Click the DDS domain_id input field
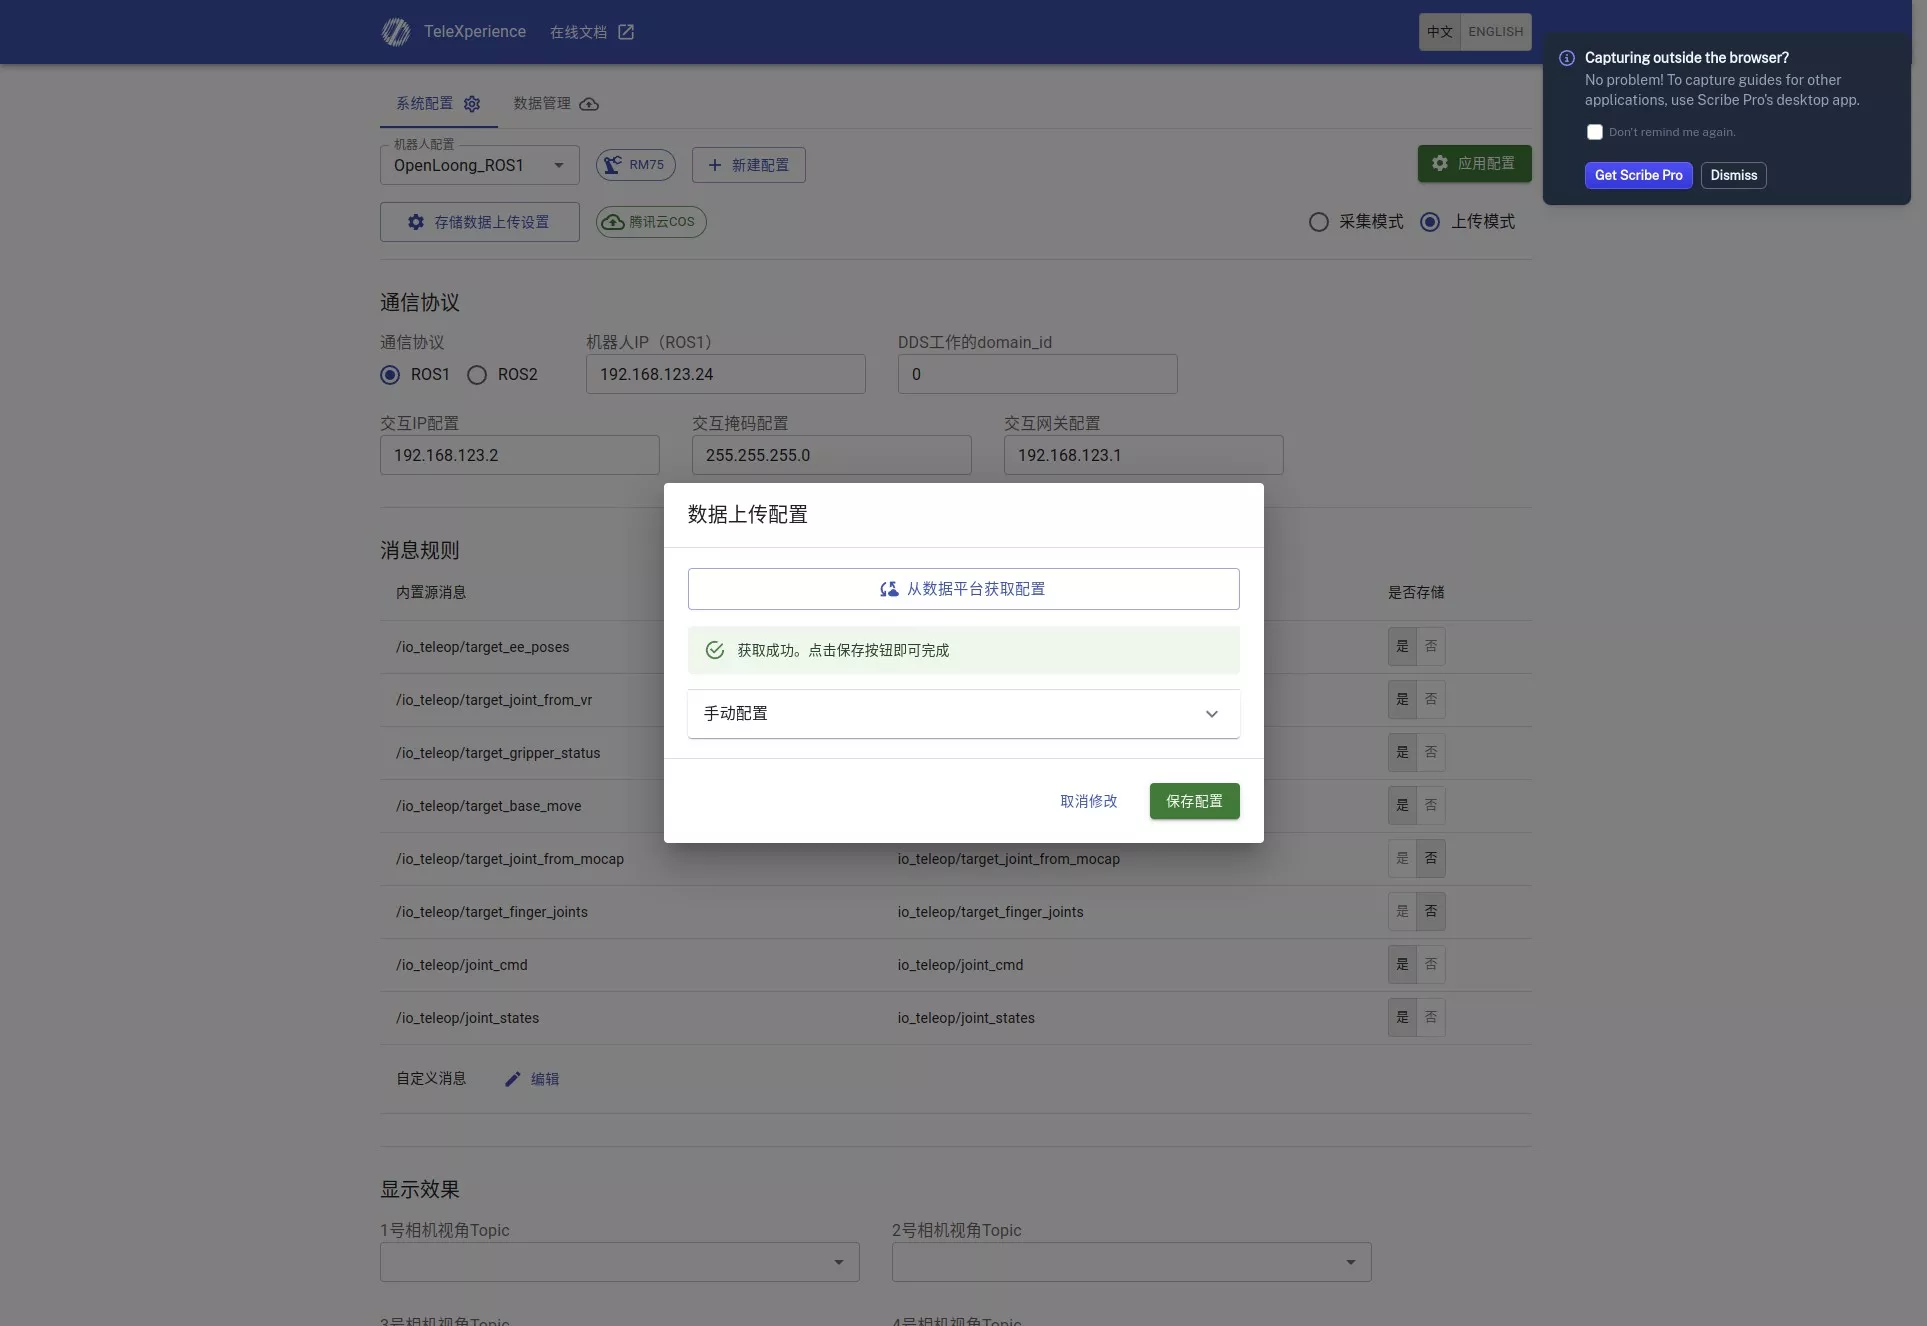Viewport: 1927px width, 1326px height. pyautogui.click(x=1038, y=374)
